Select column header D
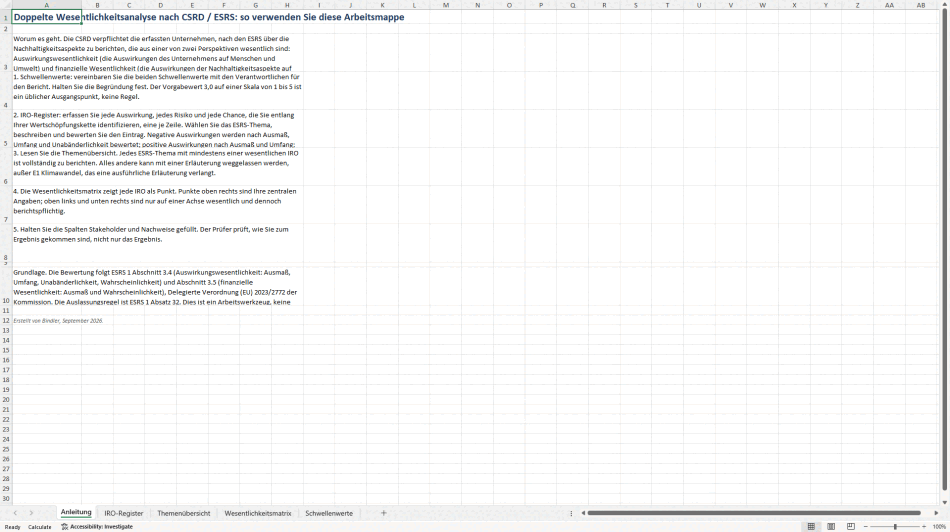 tap(161, 5)
